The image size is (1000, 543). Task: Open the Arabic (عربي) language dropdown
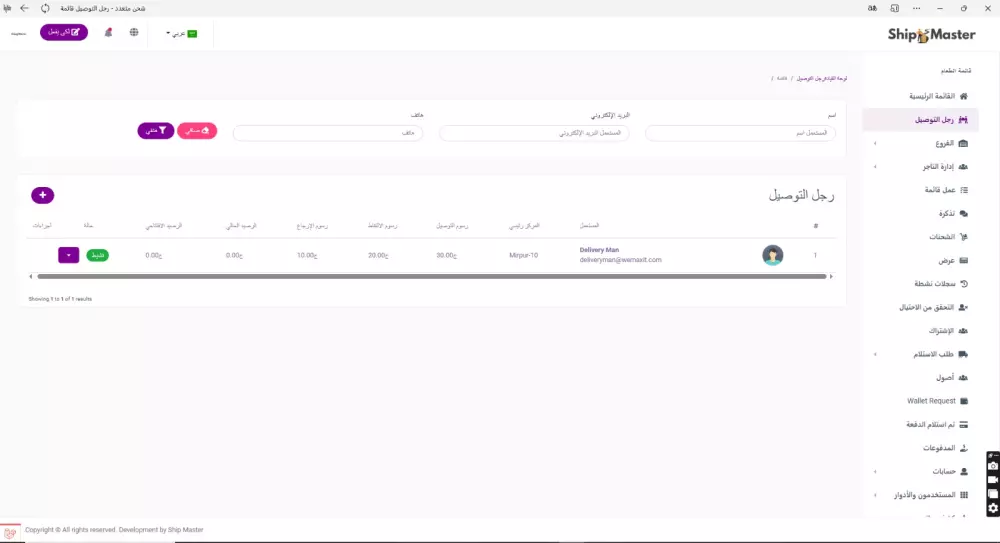tap(182, 33)
